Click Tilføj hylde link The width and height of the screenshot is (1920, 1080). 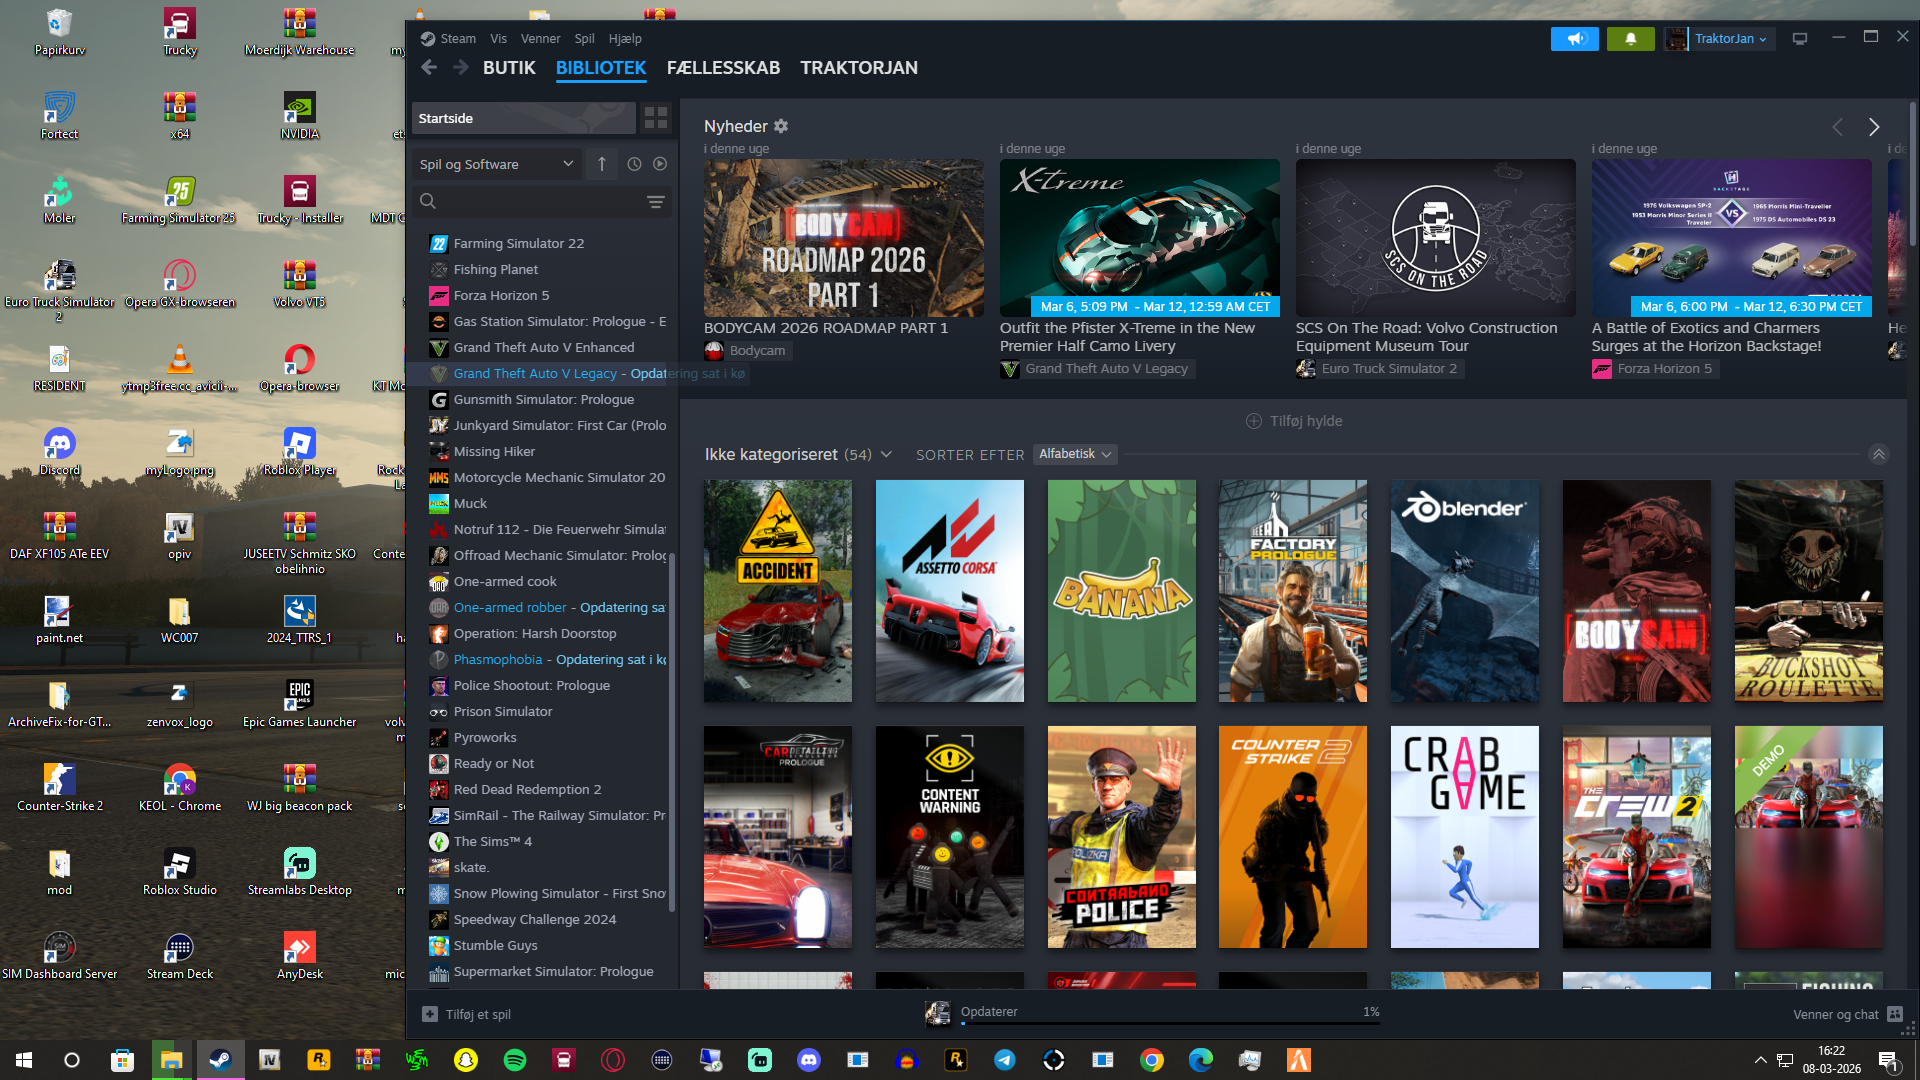(1294, 421)
